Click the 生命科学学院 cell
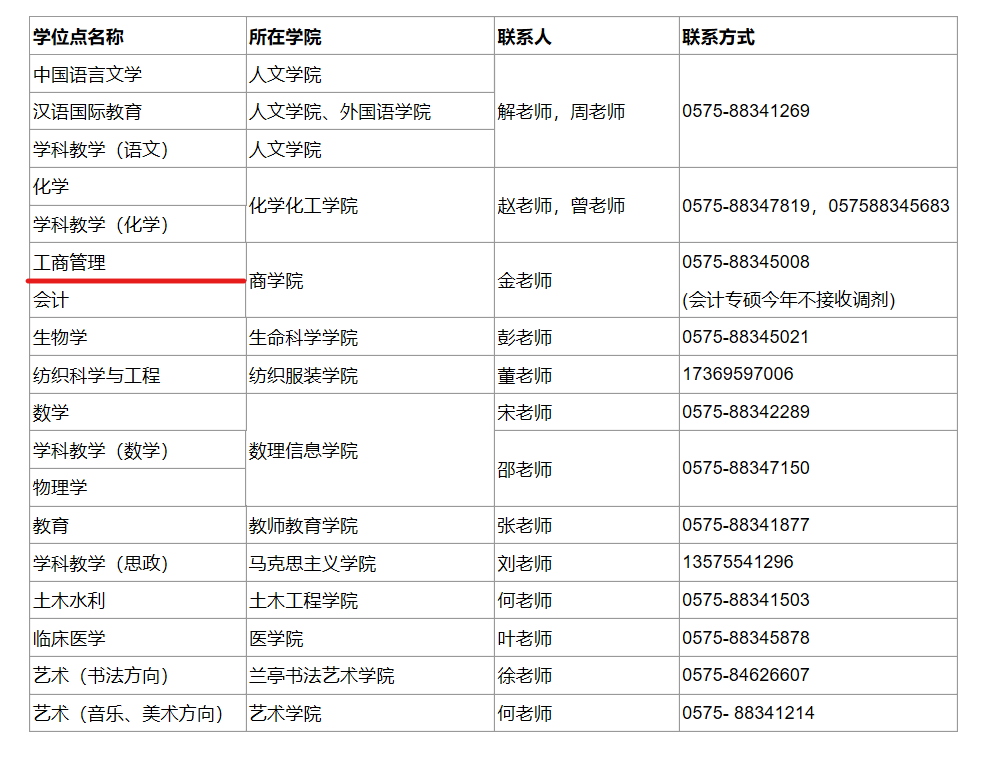 coord(303,338)
